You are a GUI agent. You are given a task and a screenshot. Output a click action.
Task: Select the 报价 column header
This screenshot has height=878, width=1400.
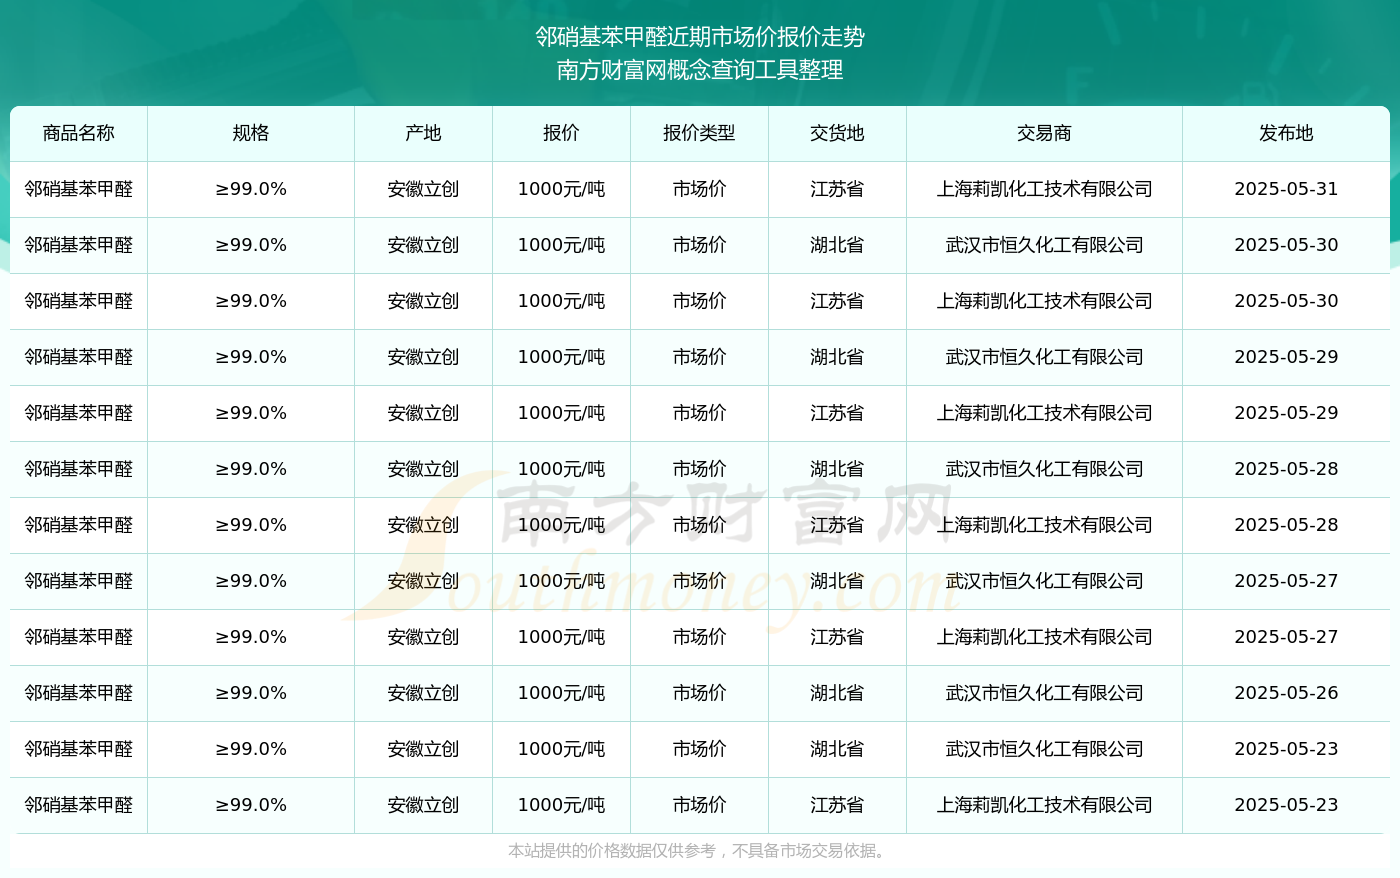pos(562,133)
